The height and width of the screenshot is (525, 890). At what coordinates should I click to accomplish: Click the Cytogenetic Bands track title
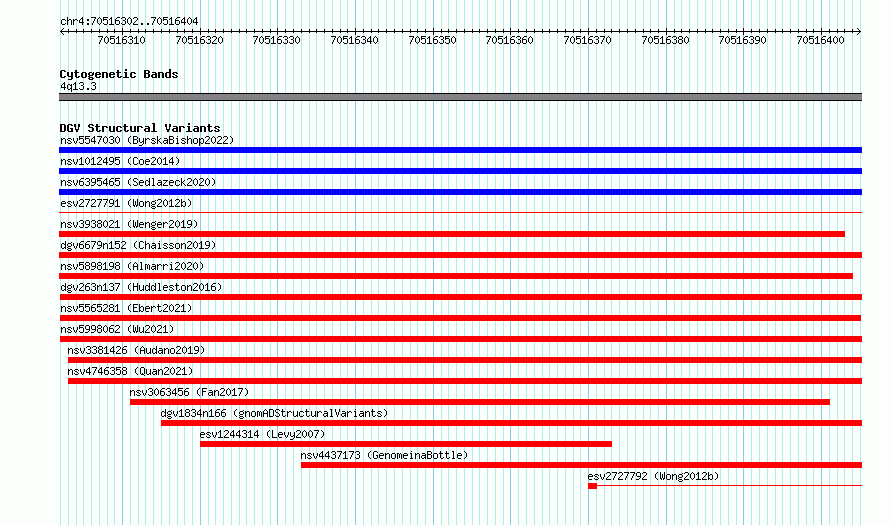coord(119,74)
